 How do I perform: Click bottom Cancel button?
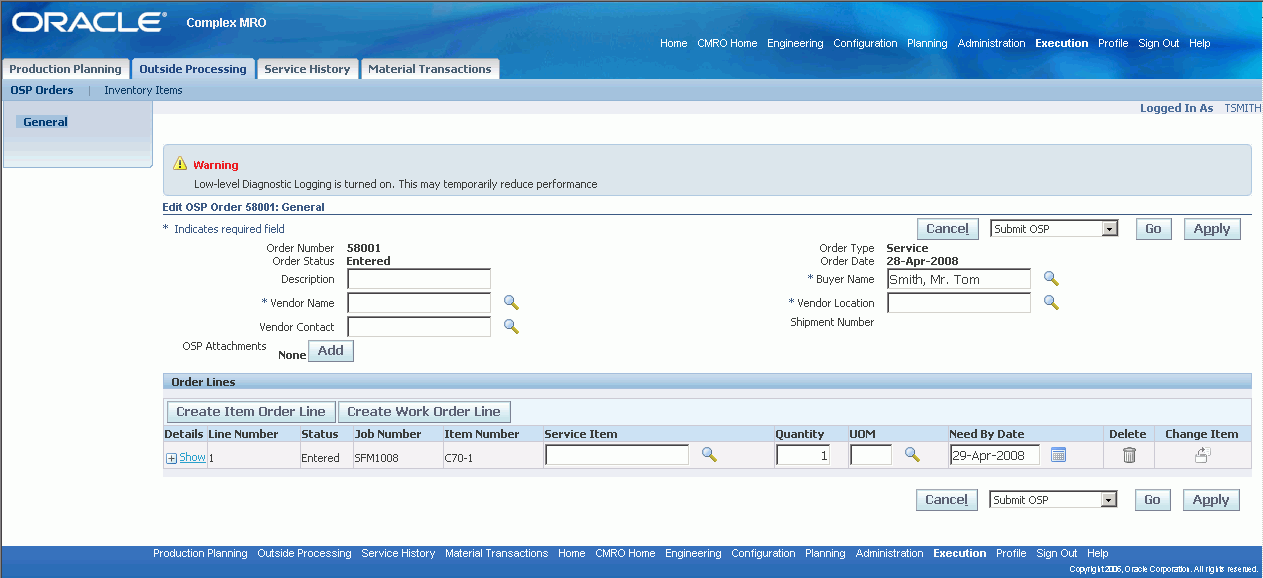[946, 500]
